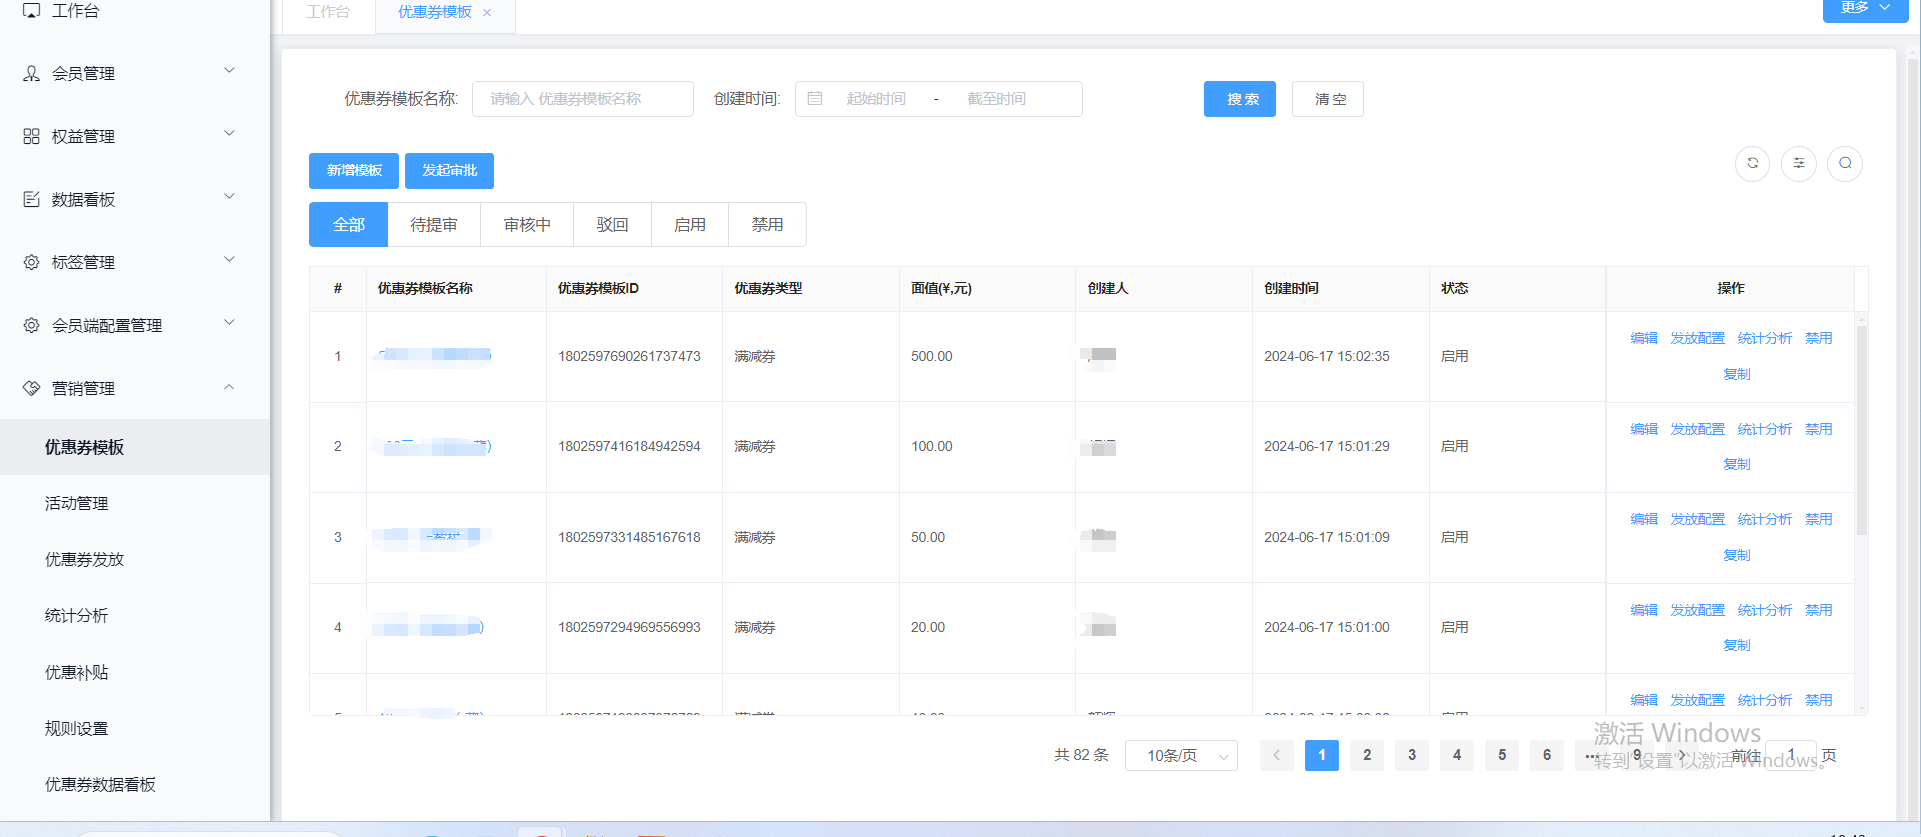Image resolution: width=1921 pixels, height=837 pixels.
Task: Expand 权益管理 menu chevron
Action: [229, 133]
